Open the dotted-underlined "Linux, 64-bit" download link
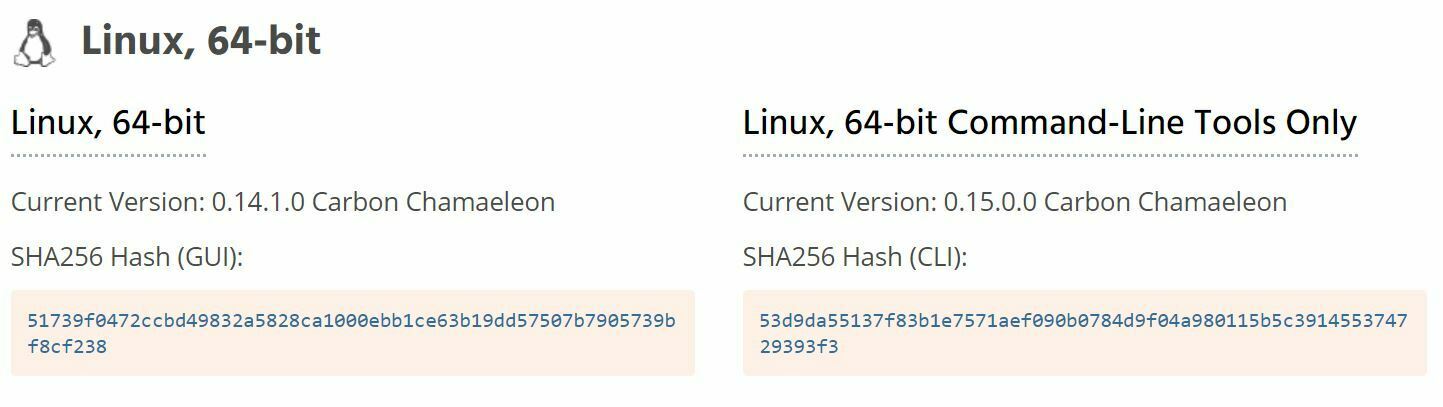The image size is (1443, 407). tap(108, 123)
